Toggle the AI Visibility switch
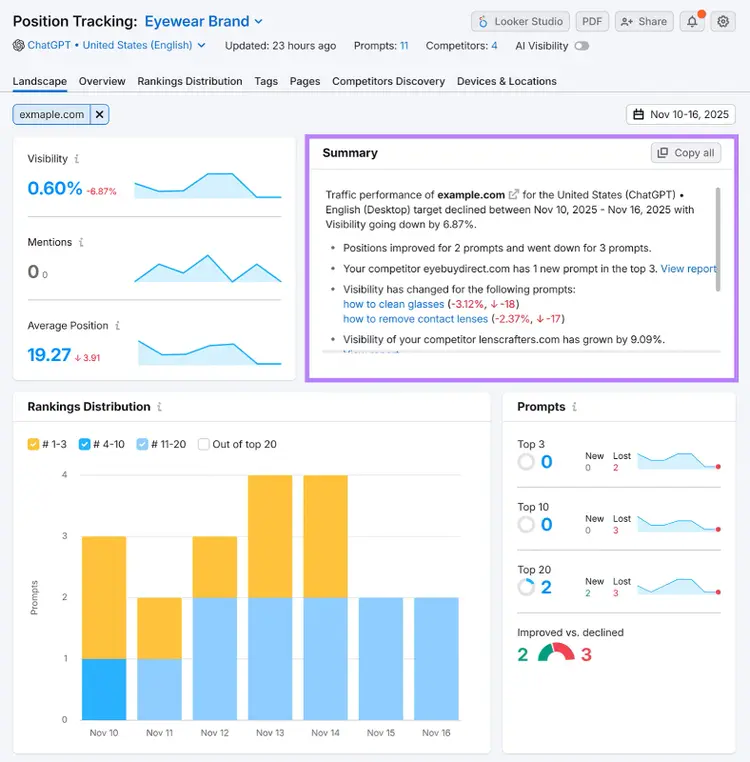This screenshot has width=750, height=762. tap(581, 46)
